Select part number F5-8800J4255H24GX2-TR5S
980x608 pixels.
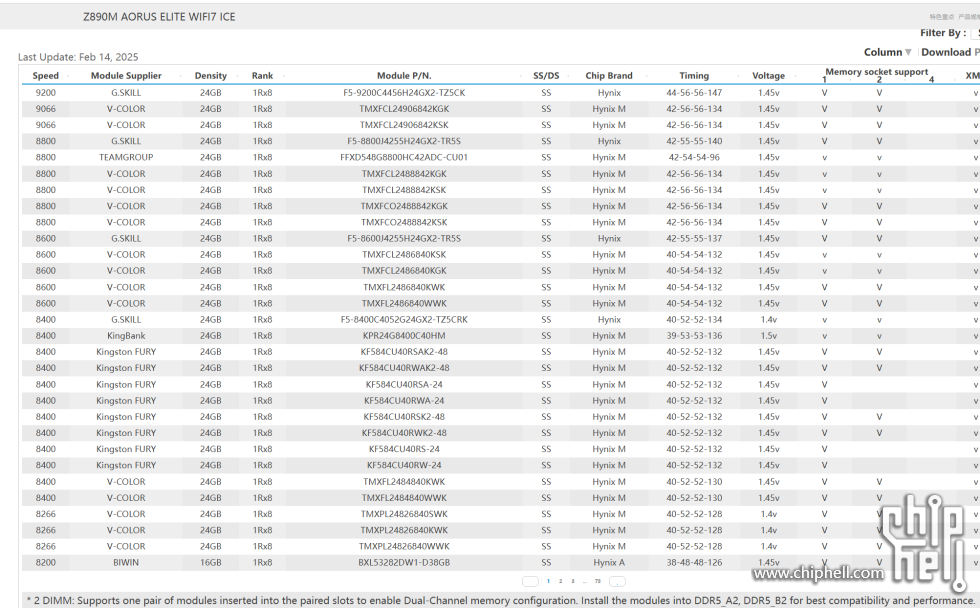click(x=404, y=141)
